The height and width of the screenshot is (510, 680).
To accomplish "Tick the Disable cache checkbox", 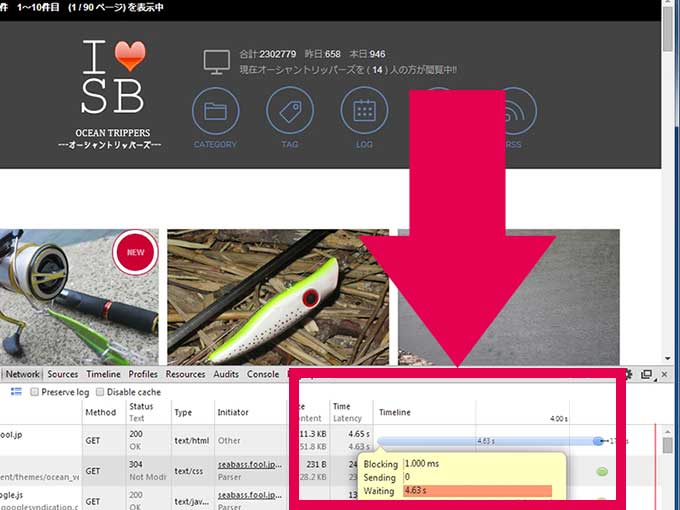I will pyautogui.click(x=99, y=392).
